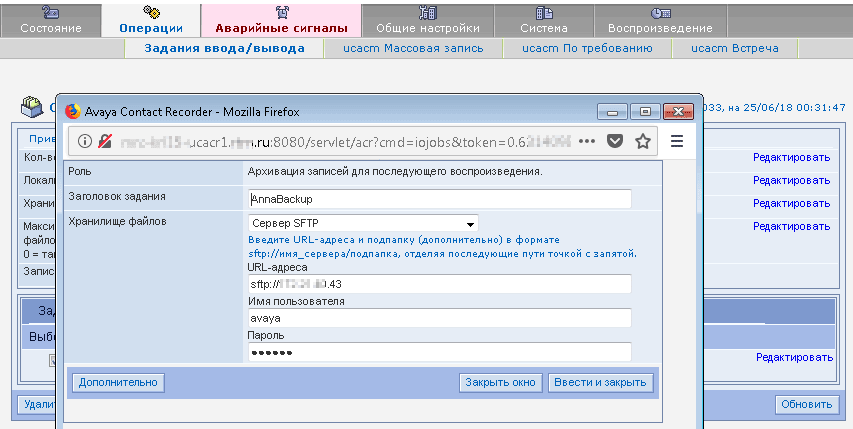Open the ucacm По требованию subtab

pyautogui.click(x=587, y=48)
